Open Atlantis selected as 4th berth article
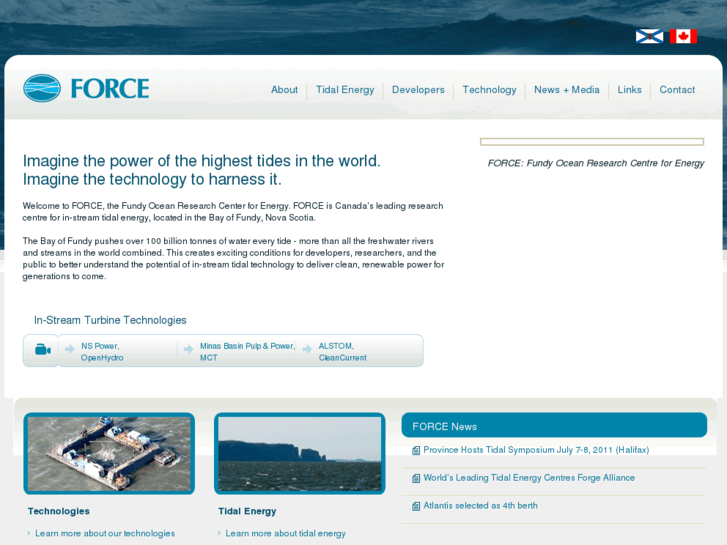 point(480,506)
